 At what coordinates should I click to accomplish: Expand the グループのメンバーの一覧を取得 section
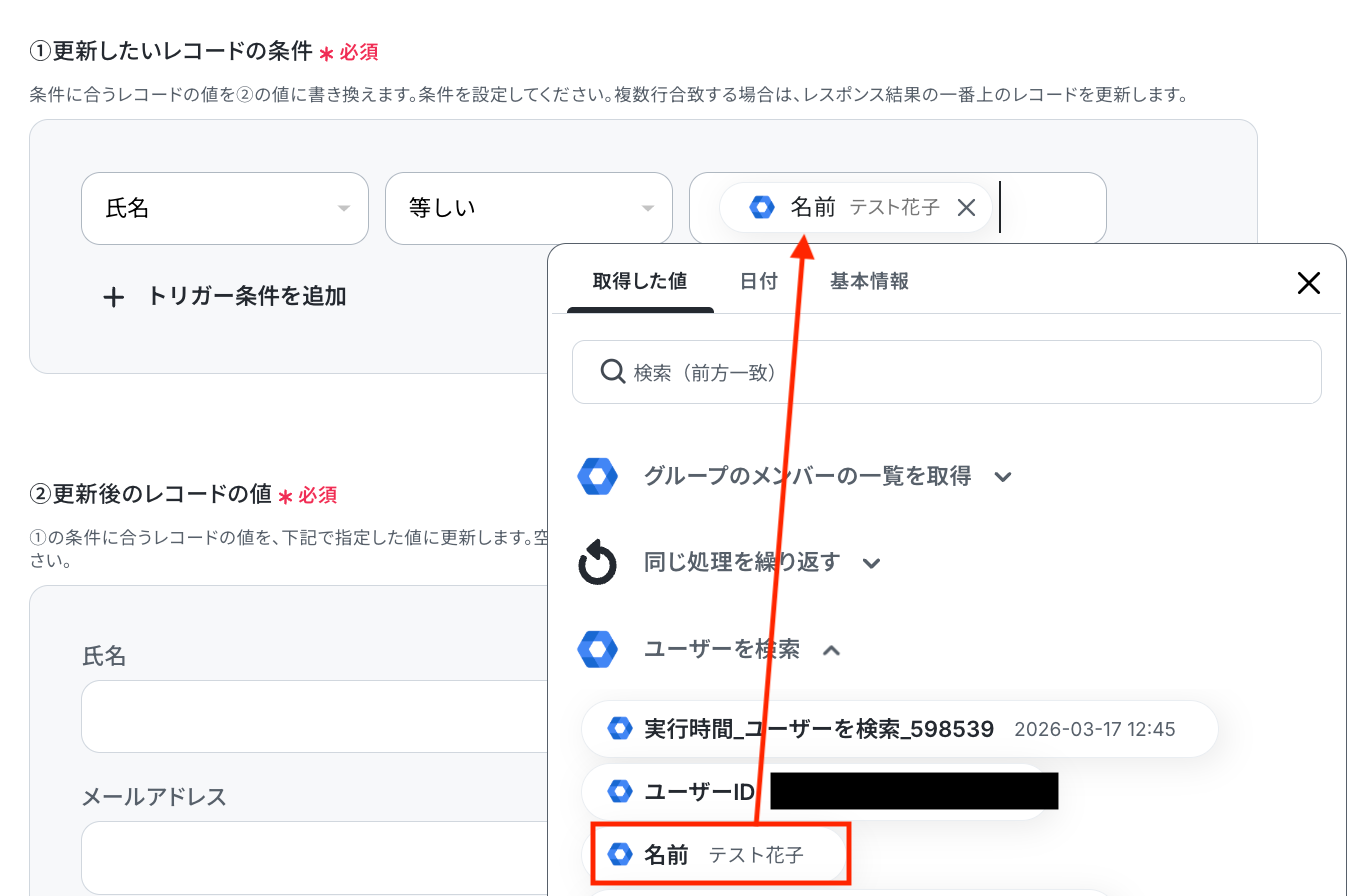pyautogui.click(x=1003, y=476)
